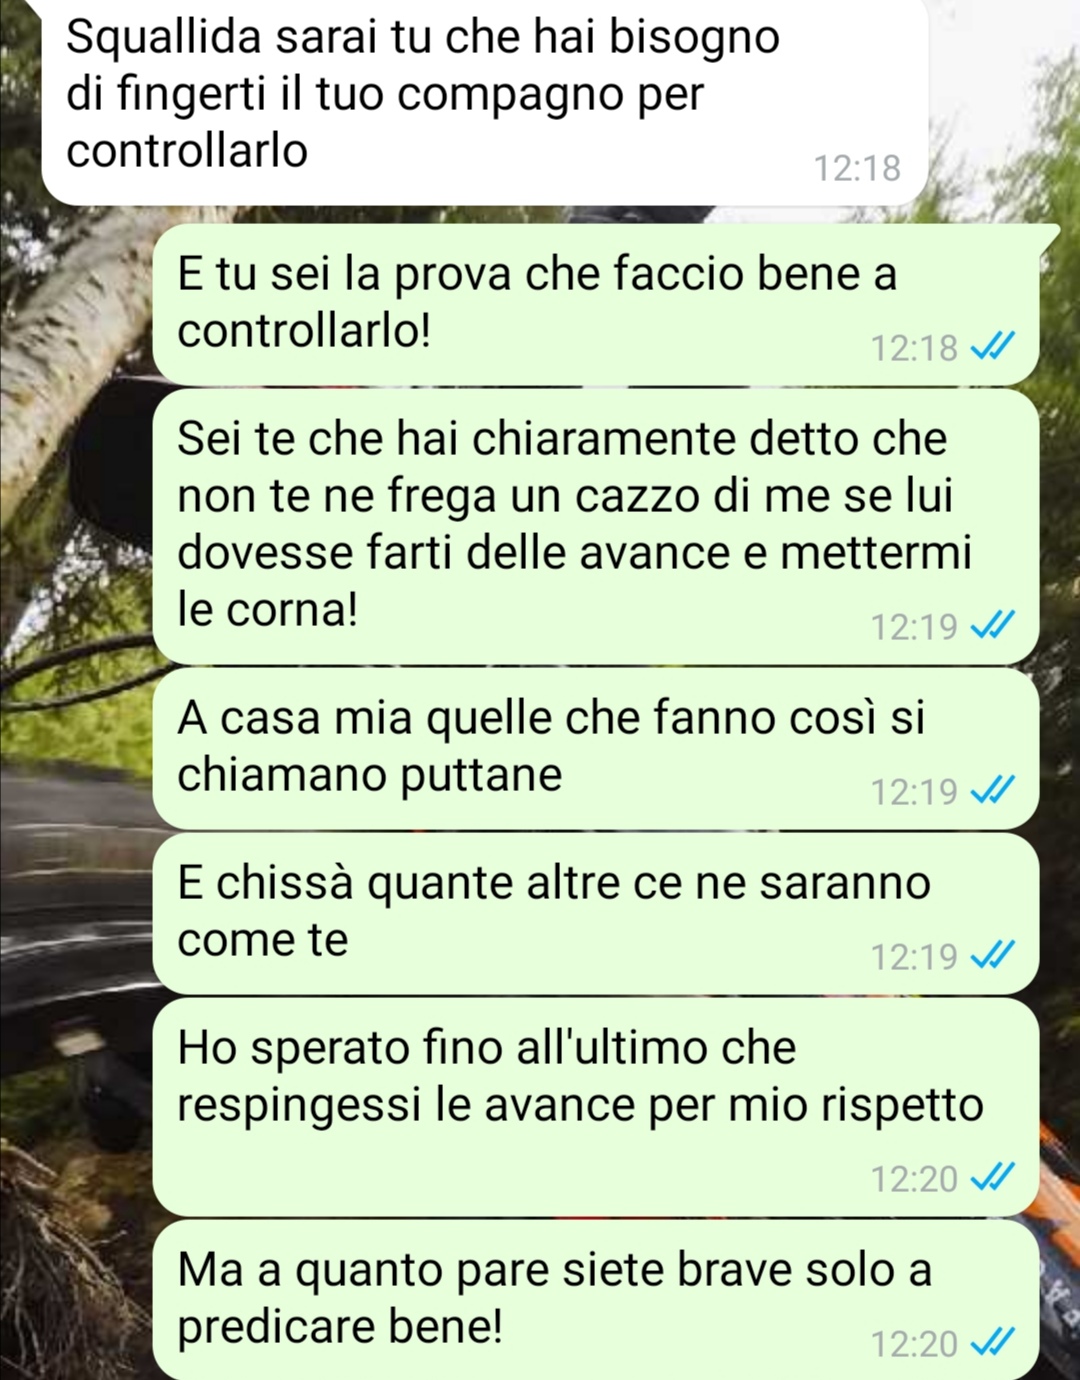Select the message 'A casa mia quelle'
Screen dimensions: 1080x1380
(596, 748)
